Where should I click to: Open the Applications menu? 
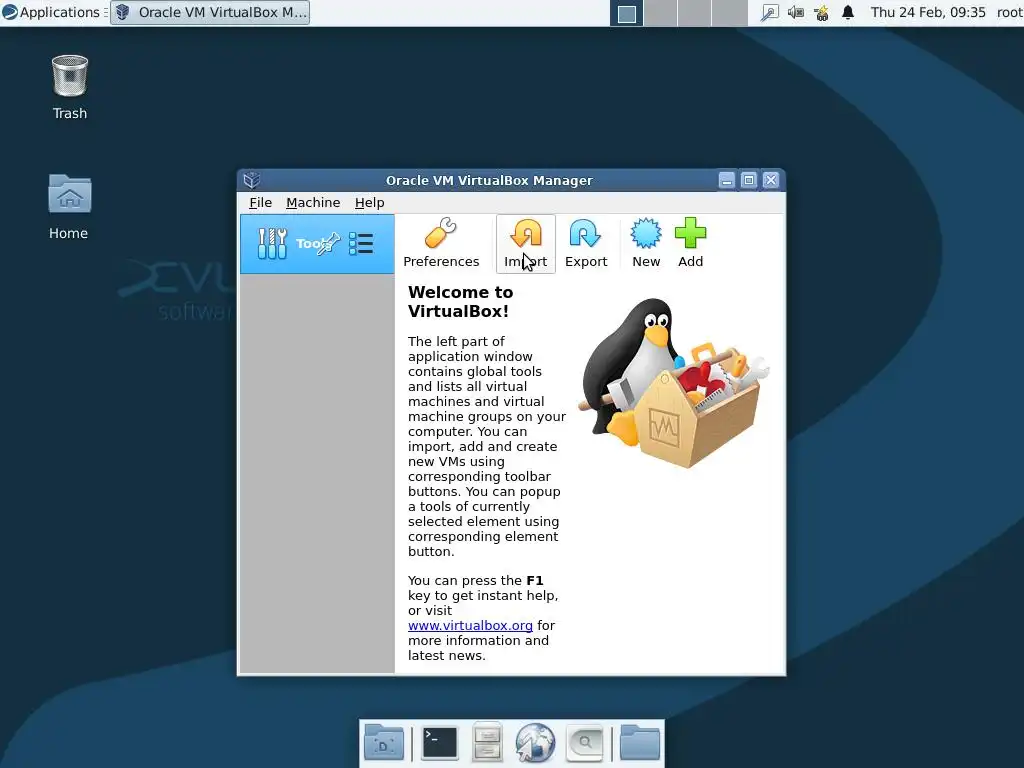click(x=52, y=12)
